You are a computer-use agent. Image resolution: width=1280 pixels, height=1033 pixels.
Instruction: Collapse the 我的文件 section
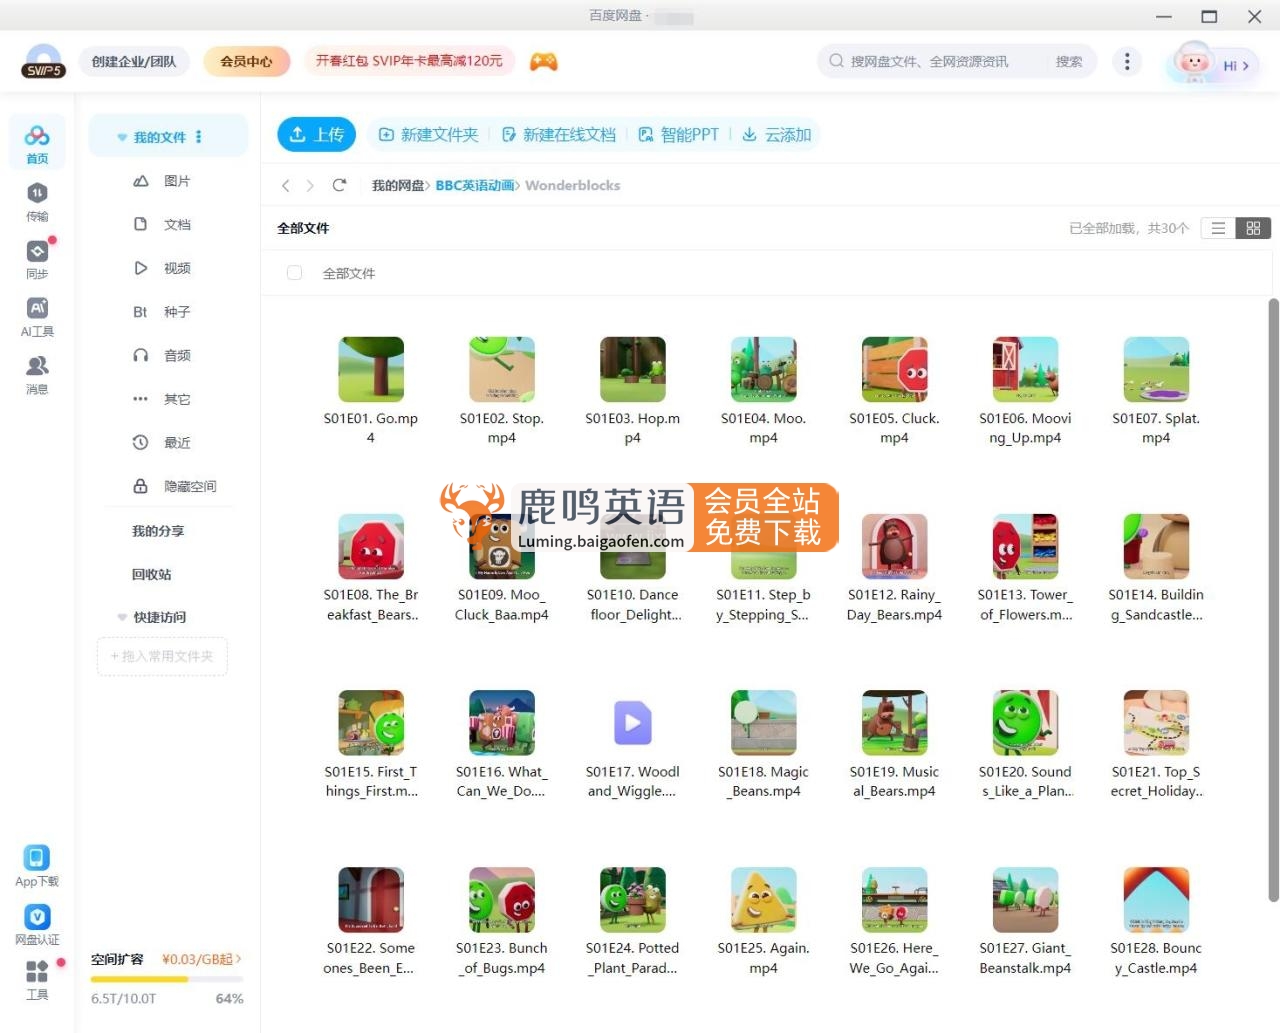click(x=121, y=135)
